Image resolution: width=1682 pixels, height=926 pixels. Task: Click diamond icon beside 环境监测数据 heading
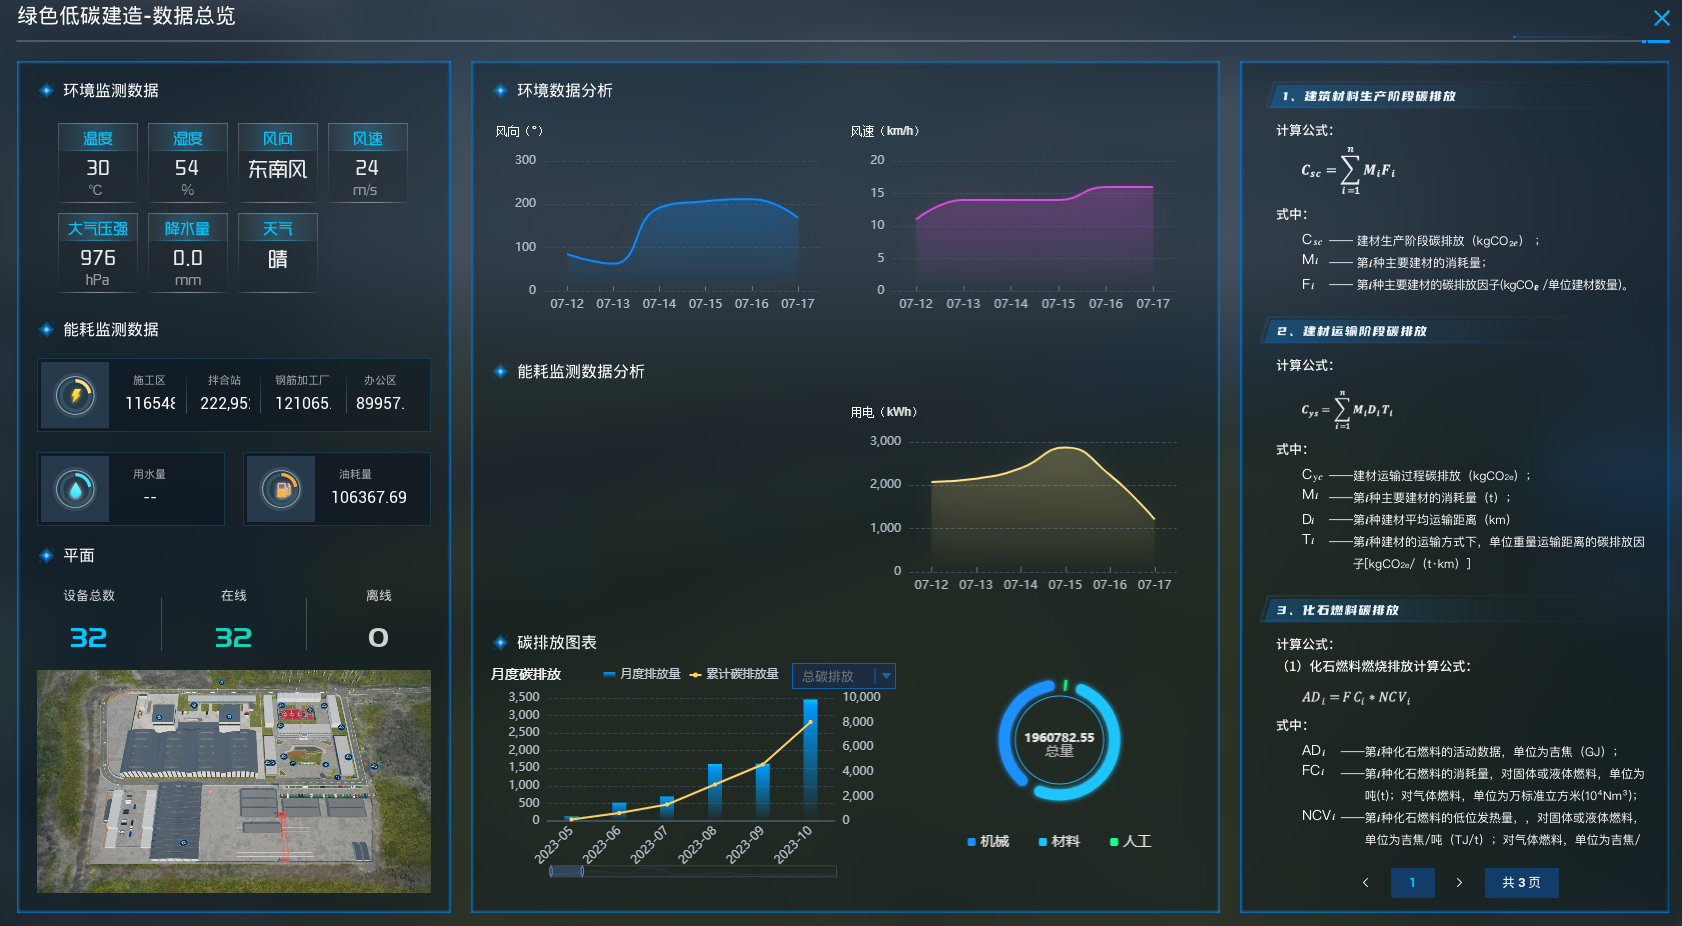point(46,91)
